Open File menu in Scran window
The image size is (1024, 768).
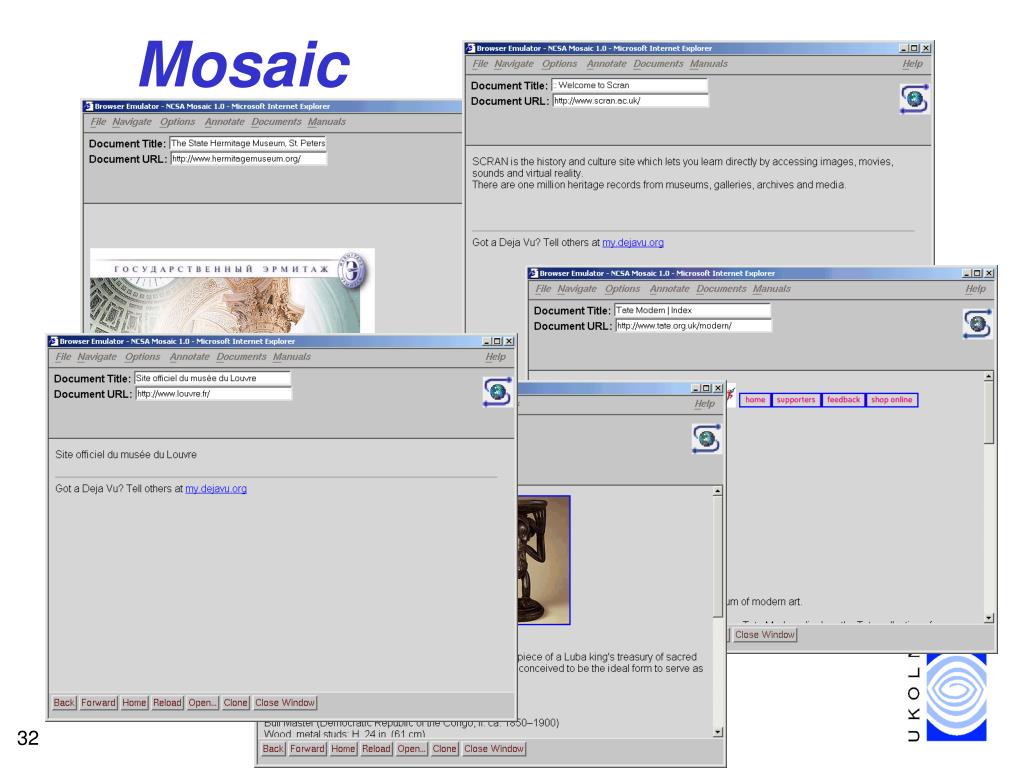pyautogui.click(x=480, y=63)
